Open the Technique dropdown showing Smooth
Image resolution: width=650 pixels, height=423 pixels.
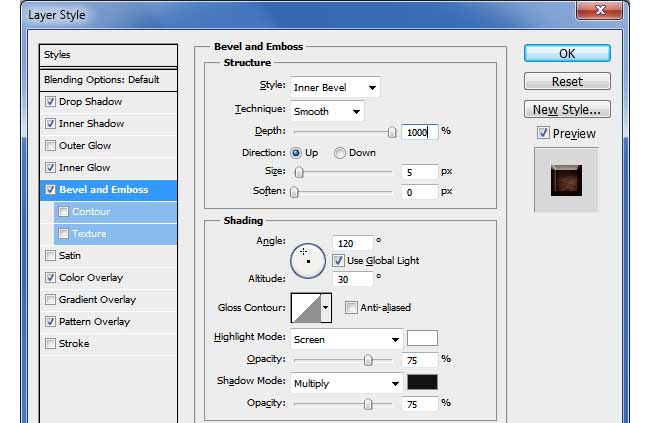(x=327, y=111)
